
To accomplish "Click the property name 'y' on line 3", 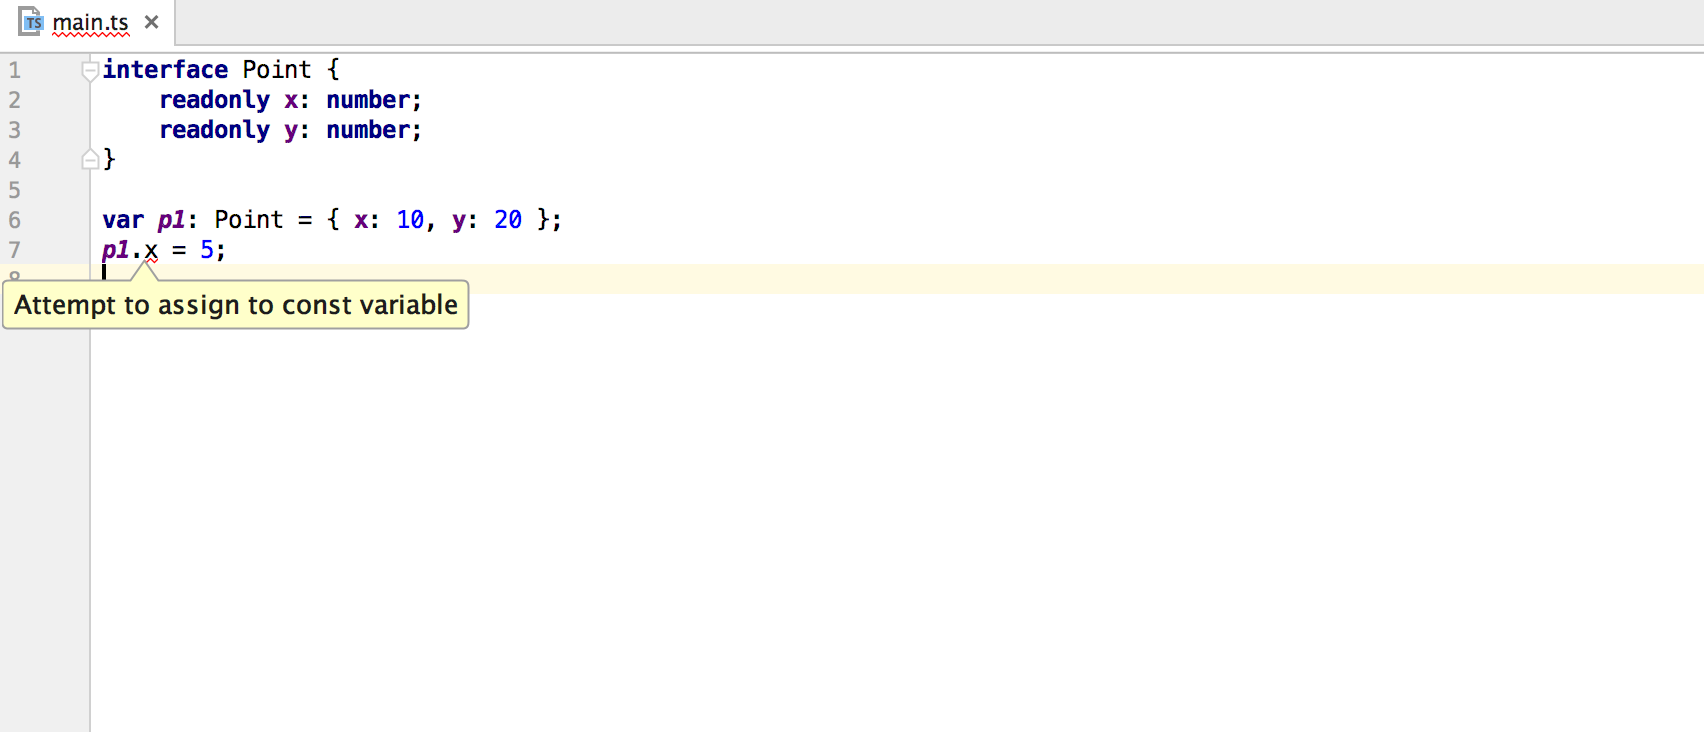I will click(291, 132).
